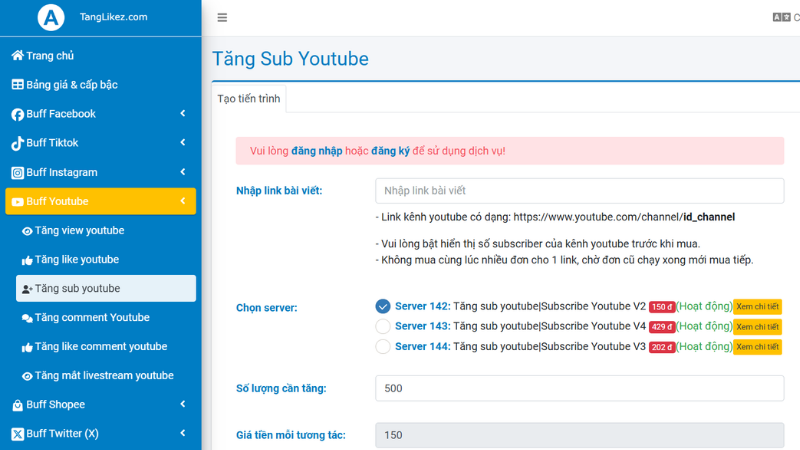Viewport: 800px width, 450px height.
Task: Click Xem chi tiết for Server 144
Action: [758, 347]
